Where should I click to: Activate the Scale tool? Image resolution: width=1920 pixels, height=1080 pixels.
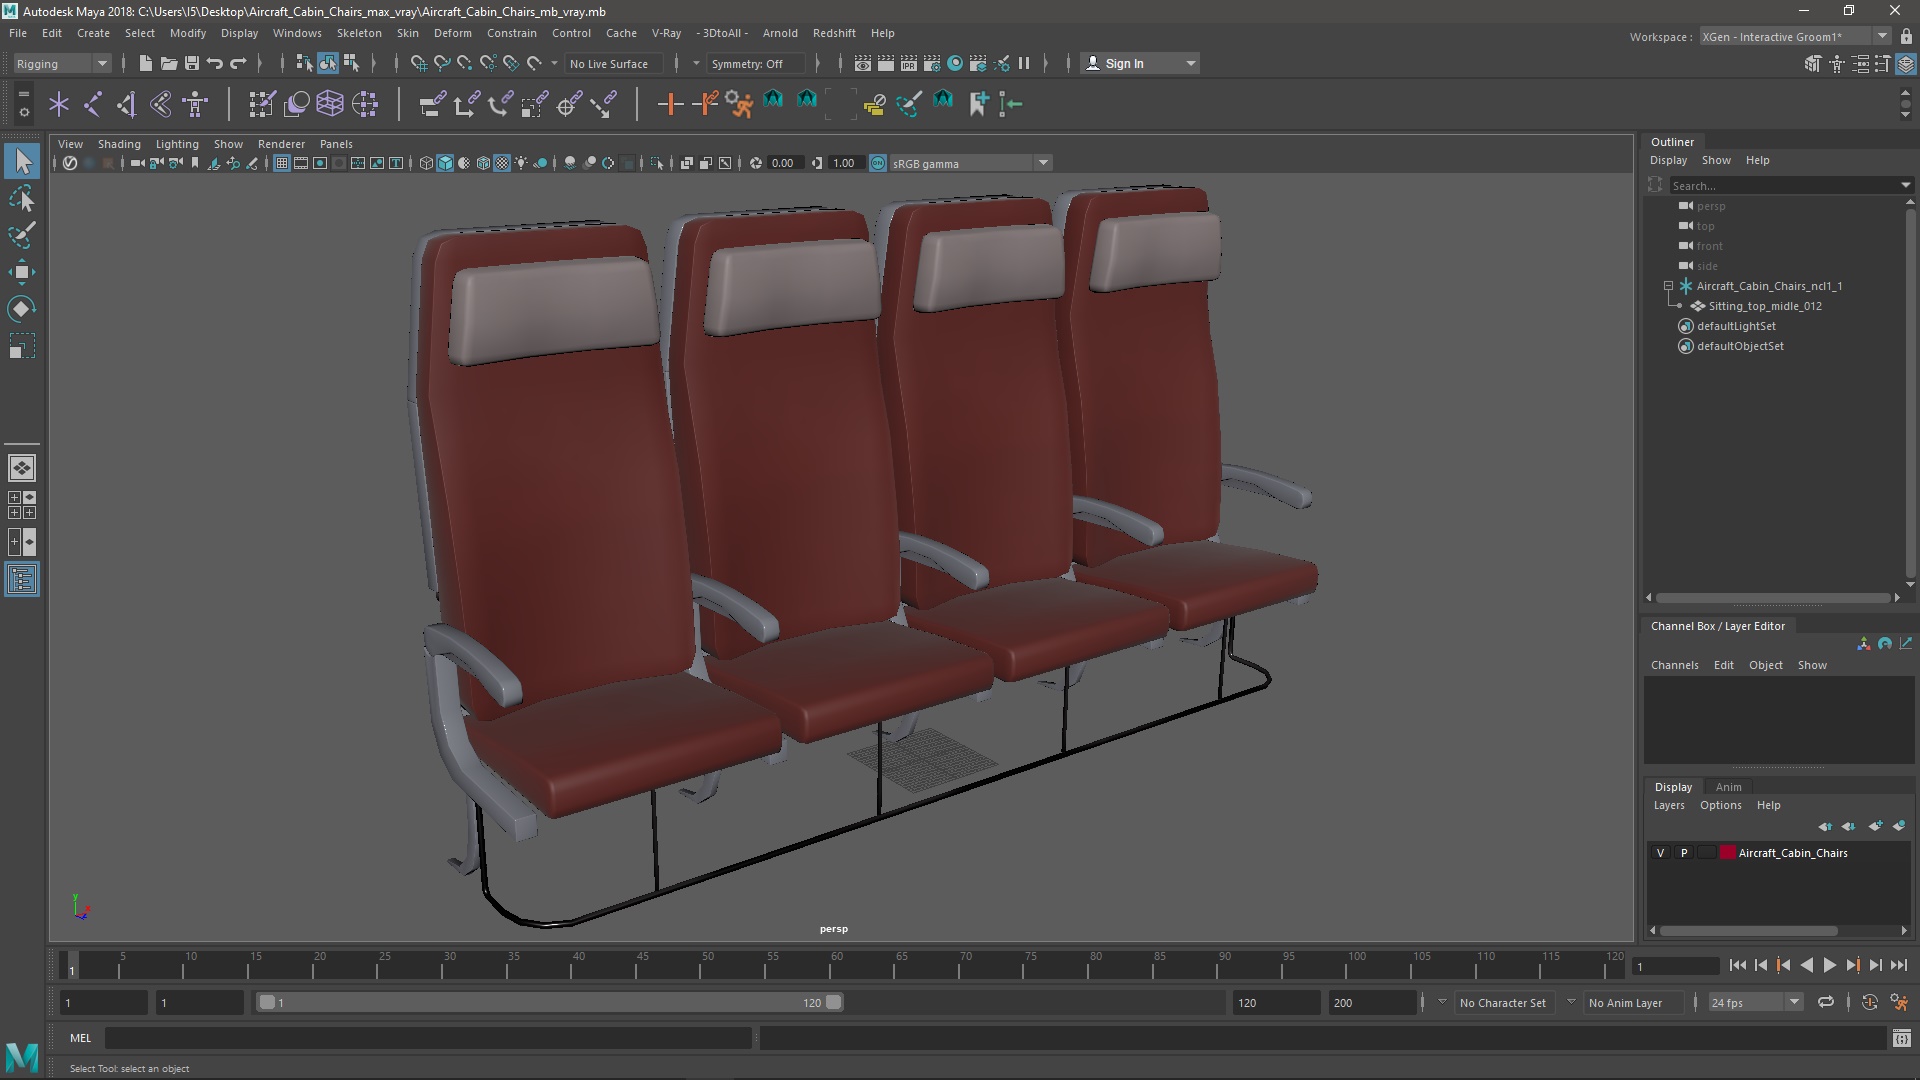22,346
